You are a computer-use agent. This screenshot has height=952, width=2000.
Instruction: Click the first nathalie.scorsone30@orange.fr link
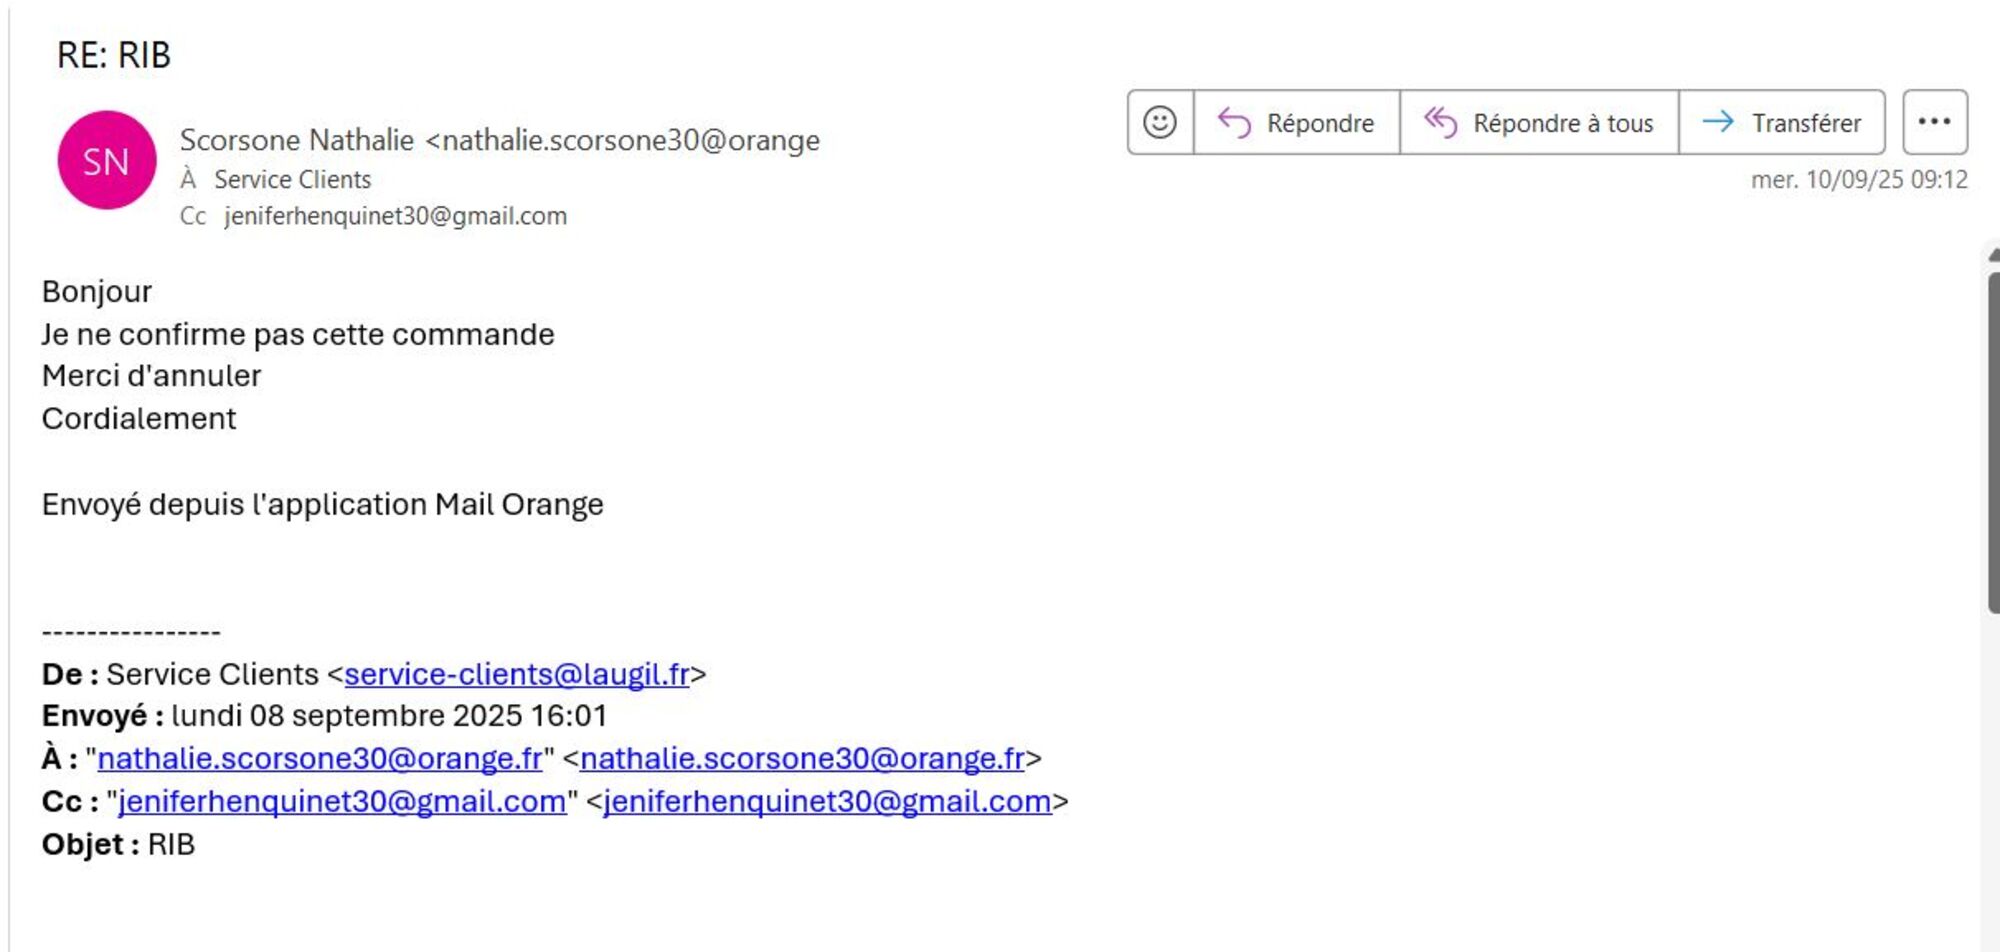320,759
